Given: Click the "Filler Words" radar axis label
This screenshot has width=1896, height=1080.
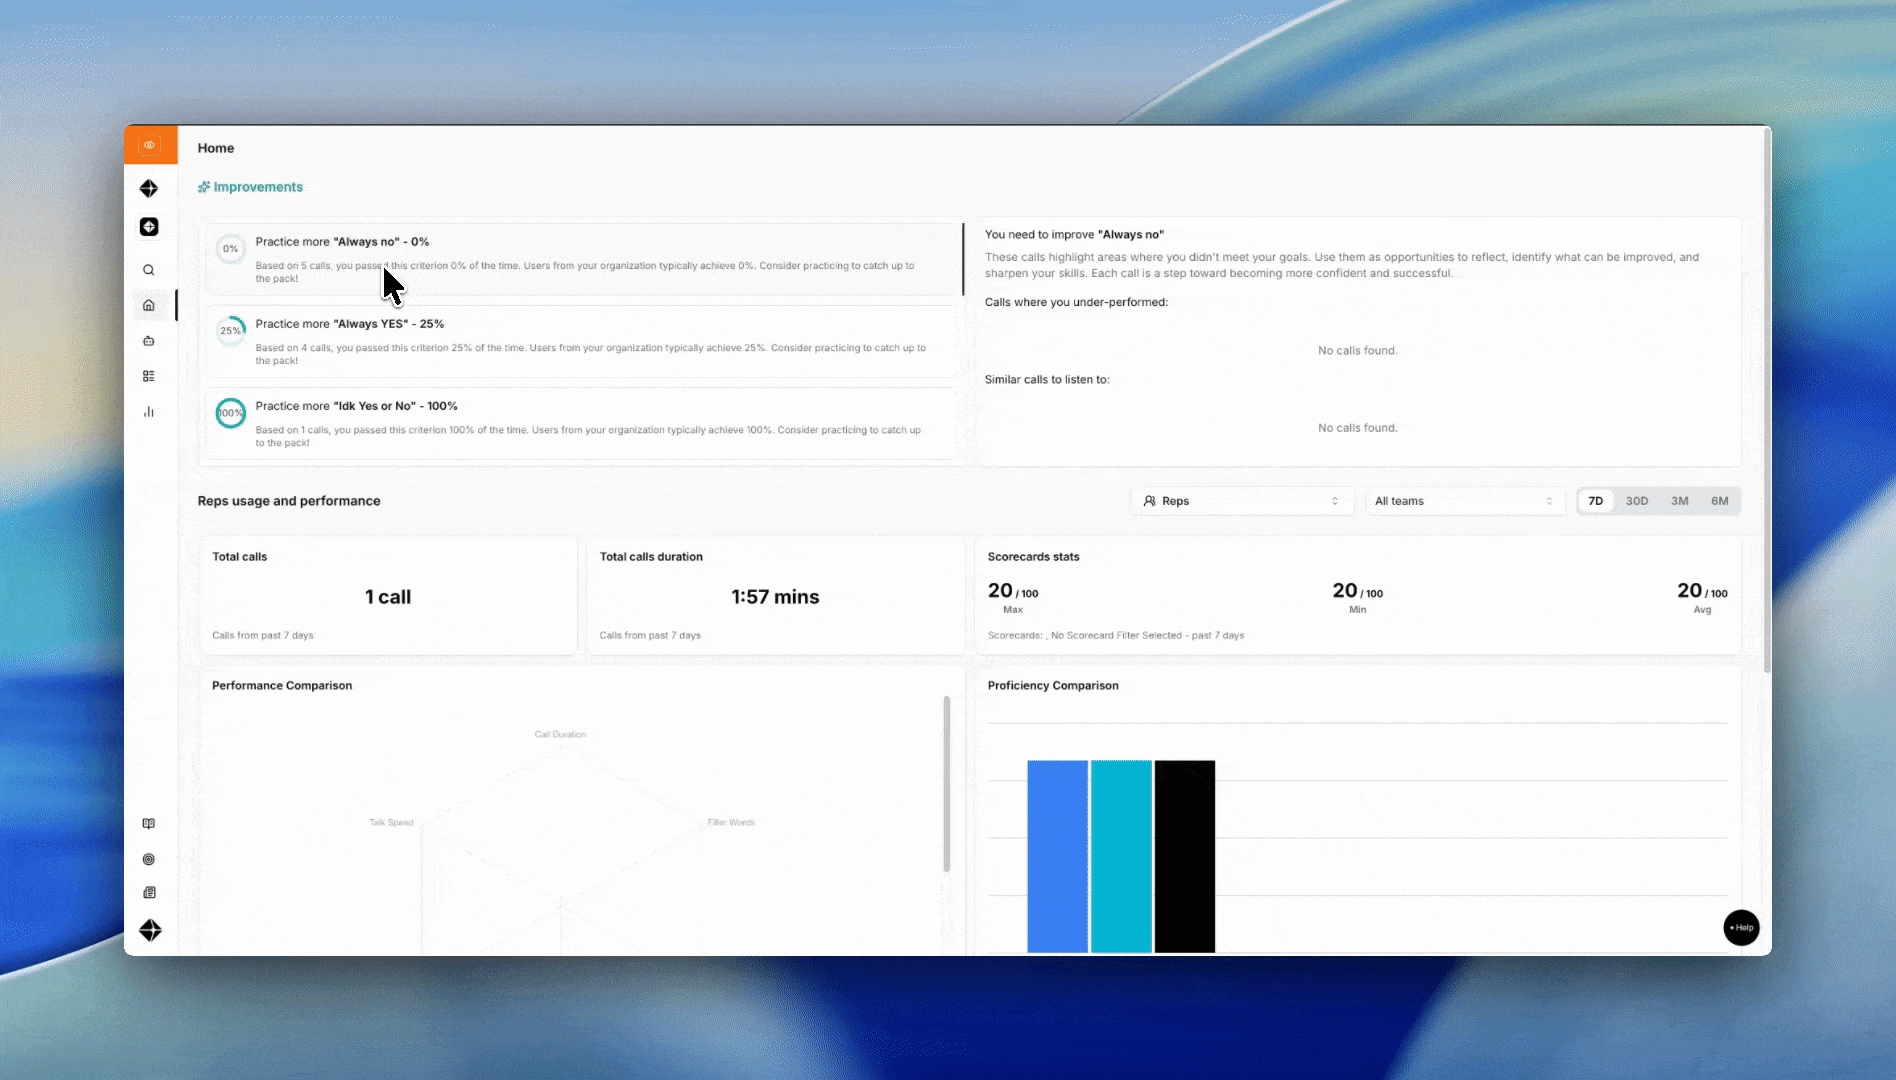Looking at the screenshot, I should (x=731, y=823).
